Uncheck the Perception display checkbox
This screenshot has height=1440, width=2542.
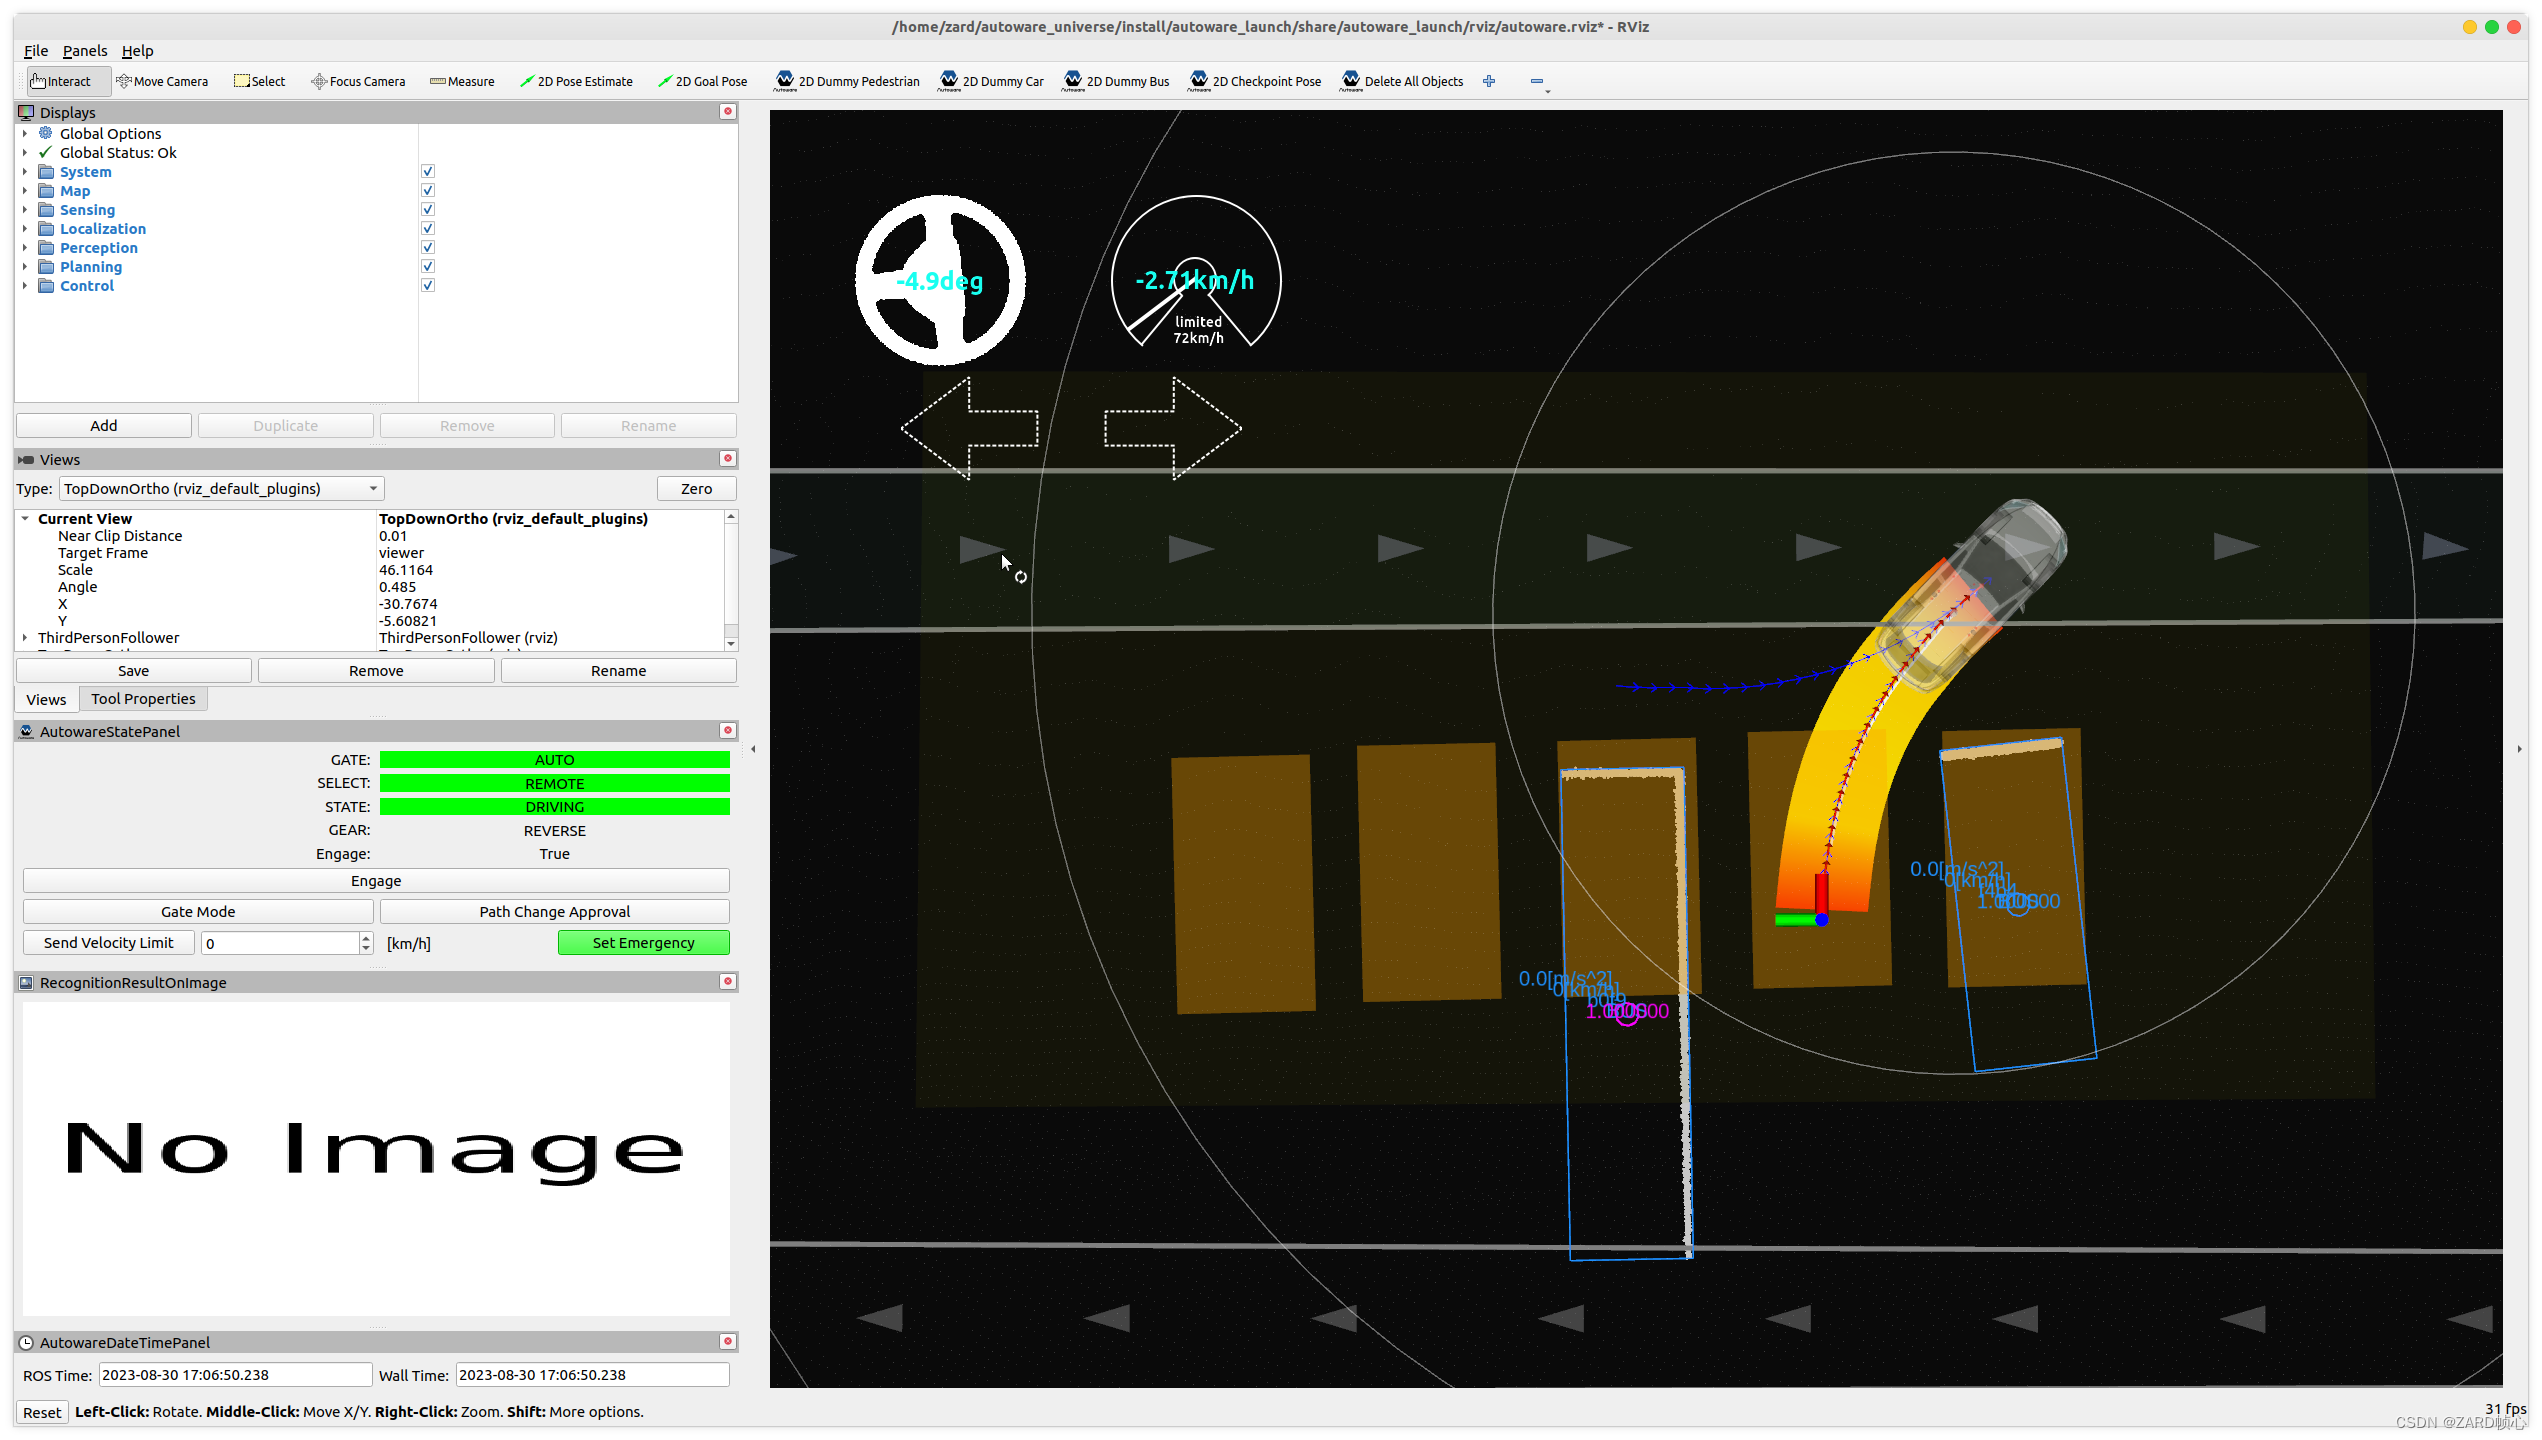428,247
